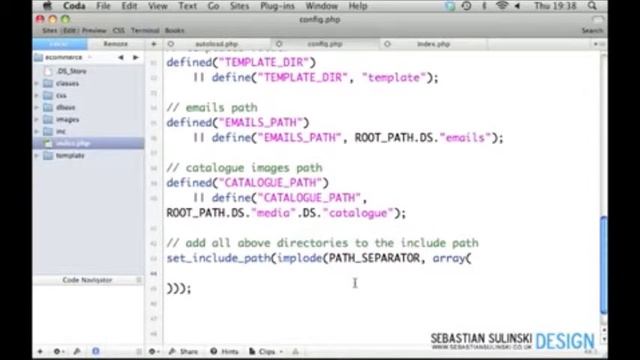Select the images folder row
This screenshot has width=640, height=360.
(x=88, y=120)
